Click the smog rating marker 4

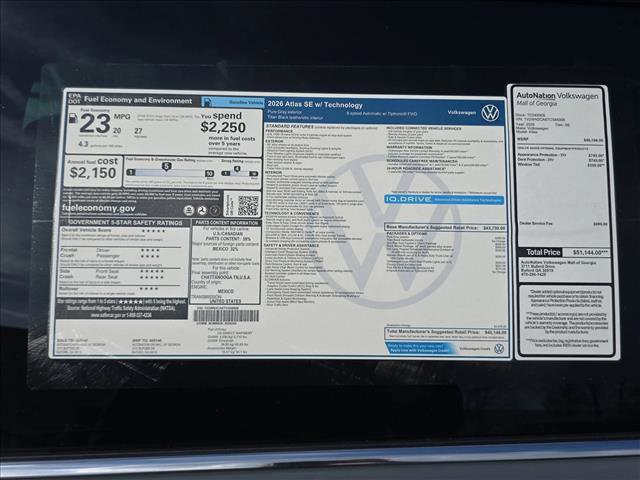(x=237, y=168)
